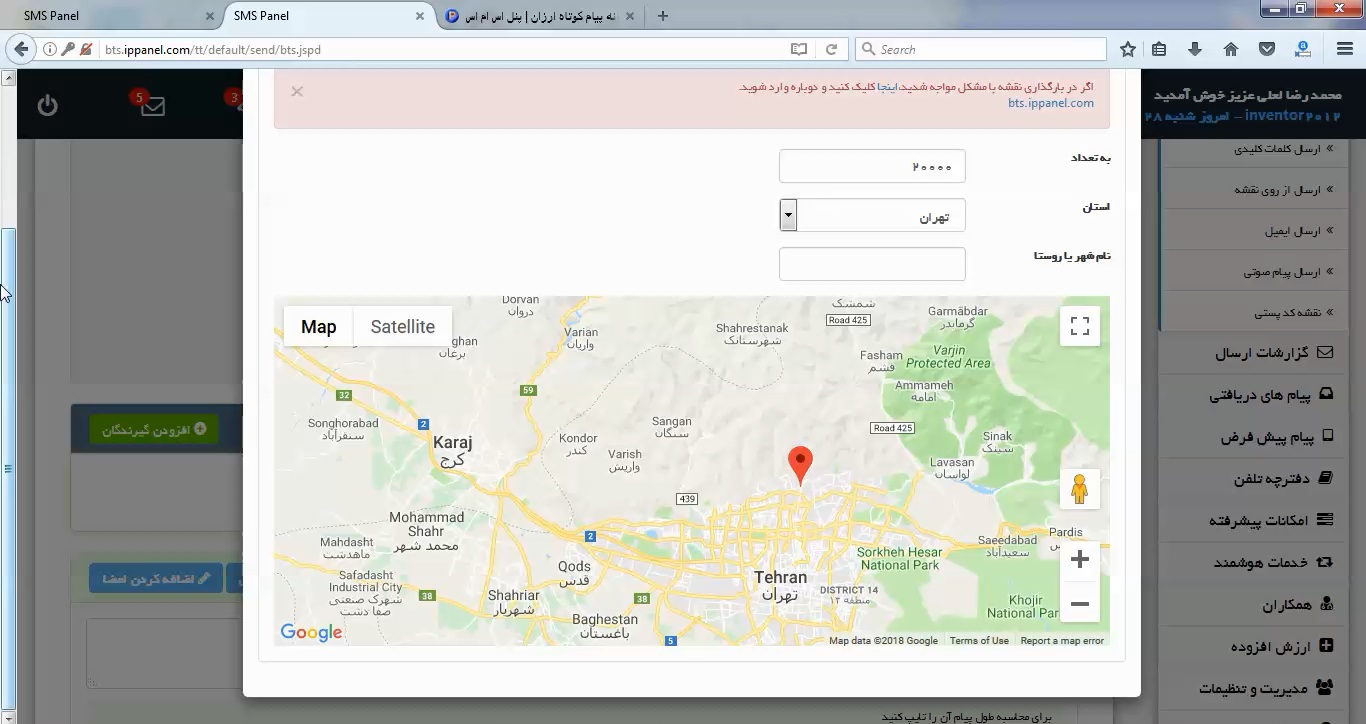Click the URL address bar
This screenshot has width=1366, height=724.
[x=440, y=49]
